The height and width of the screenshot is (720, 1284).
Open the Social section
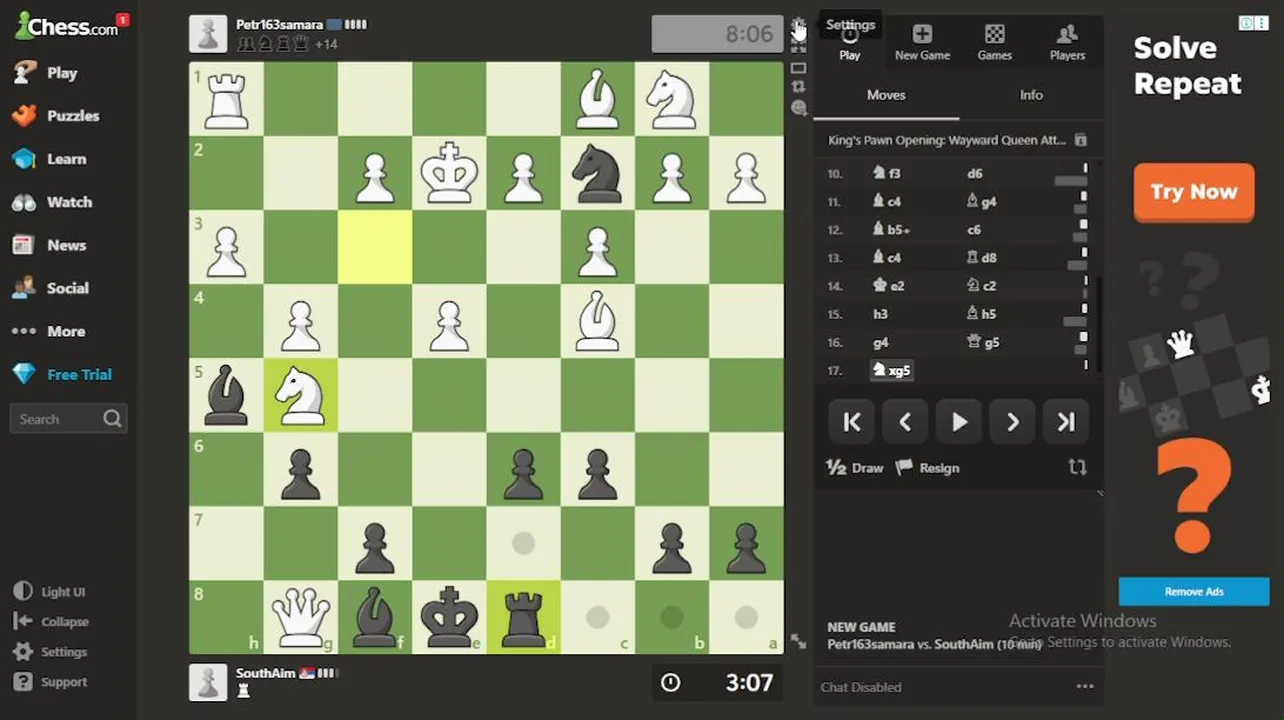pos(51,288)
